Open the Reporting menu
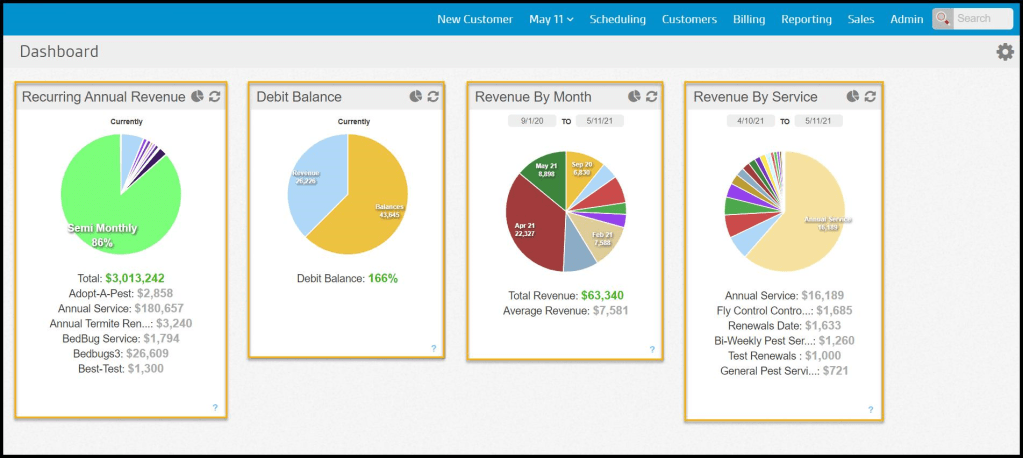1023x458 pixels. click(x=806, y=19)
